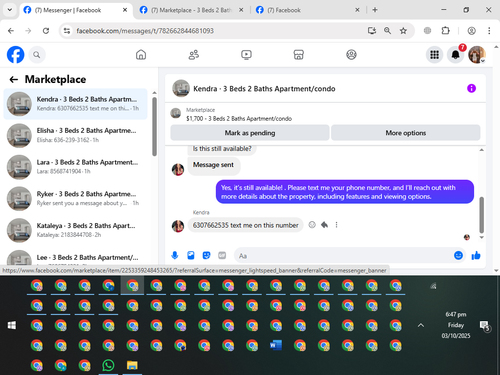Switch to the Marketplace - 3 Beds tab
Viewport: 500px width, 375px height.
click(191, 10)
